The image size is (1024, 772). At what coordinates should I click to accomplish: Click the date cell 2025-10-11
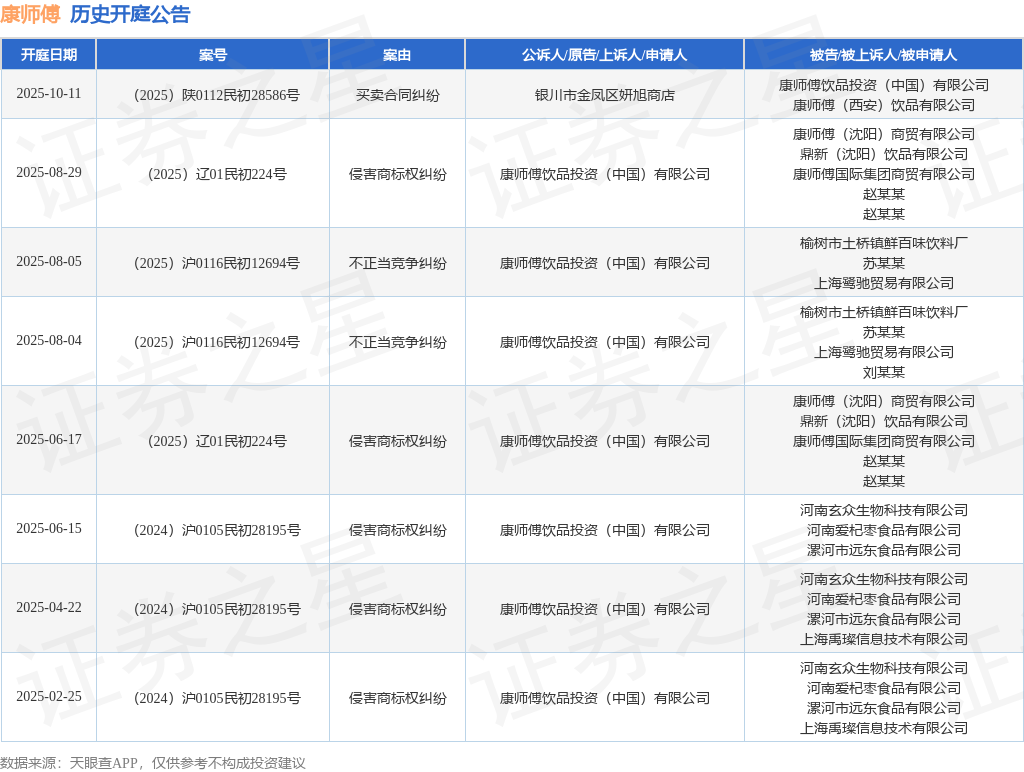(x=49, y=93)
